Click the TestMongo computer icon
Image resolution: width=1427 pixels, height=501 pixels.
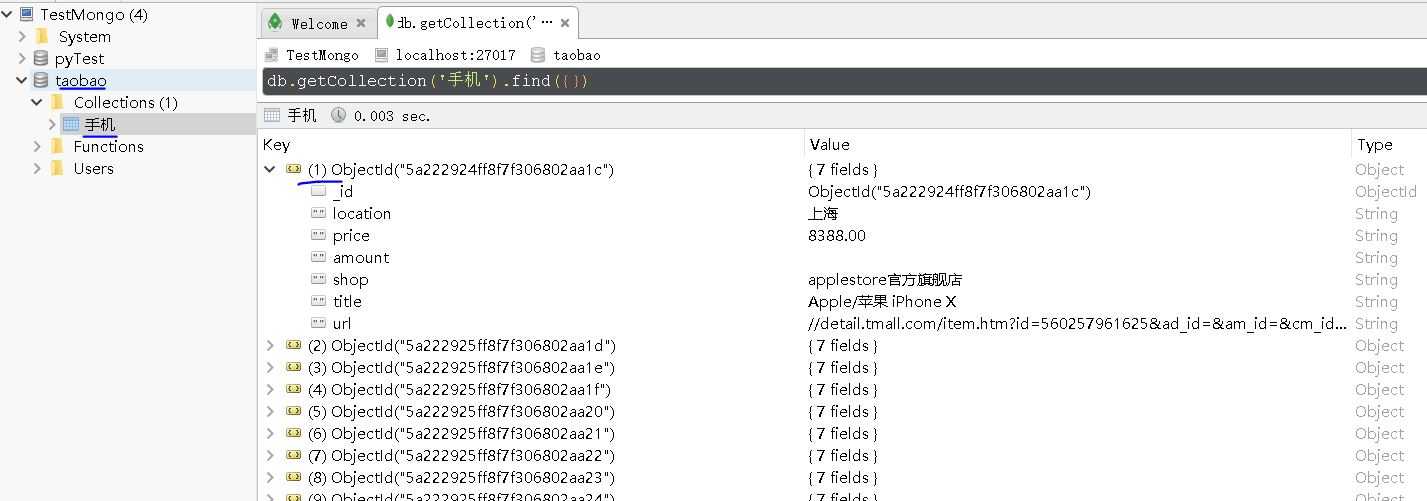26,15
